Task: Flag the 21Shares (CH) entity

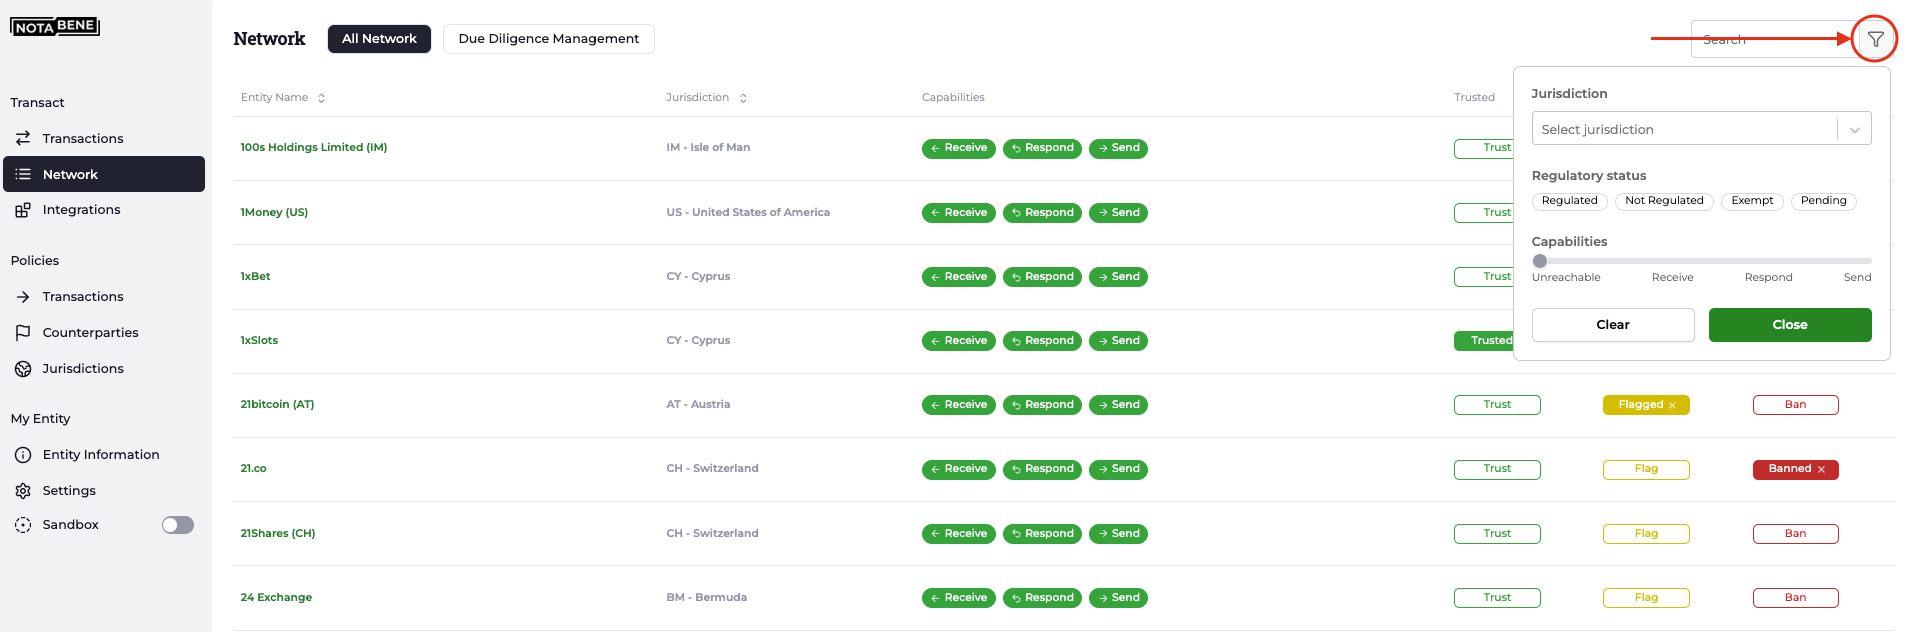Action: (1646, 534)
